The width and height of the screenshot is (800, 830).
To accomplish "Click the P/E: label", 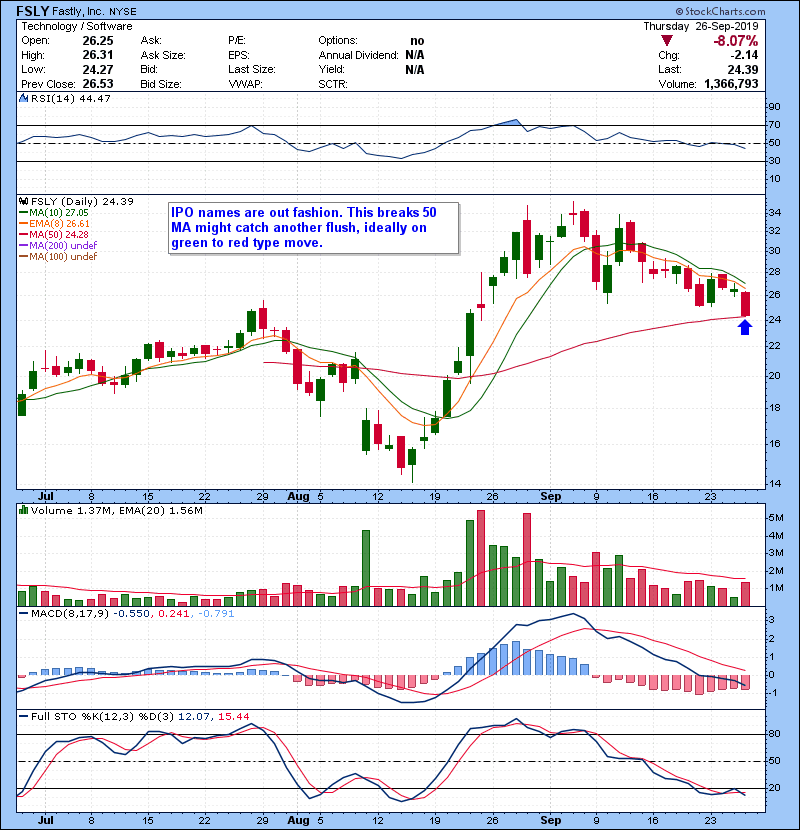I will coord(237,41).
